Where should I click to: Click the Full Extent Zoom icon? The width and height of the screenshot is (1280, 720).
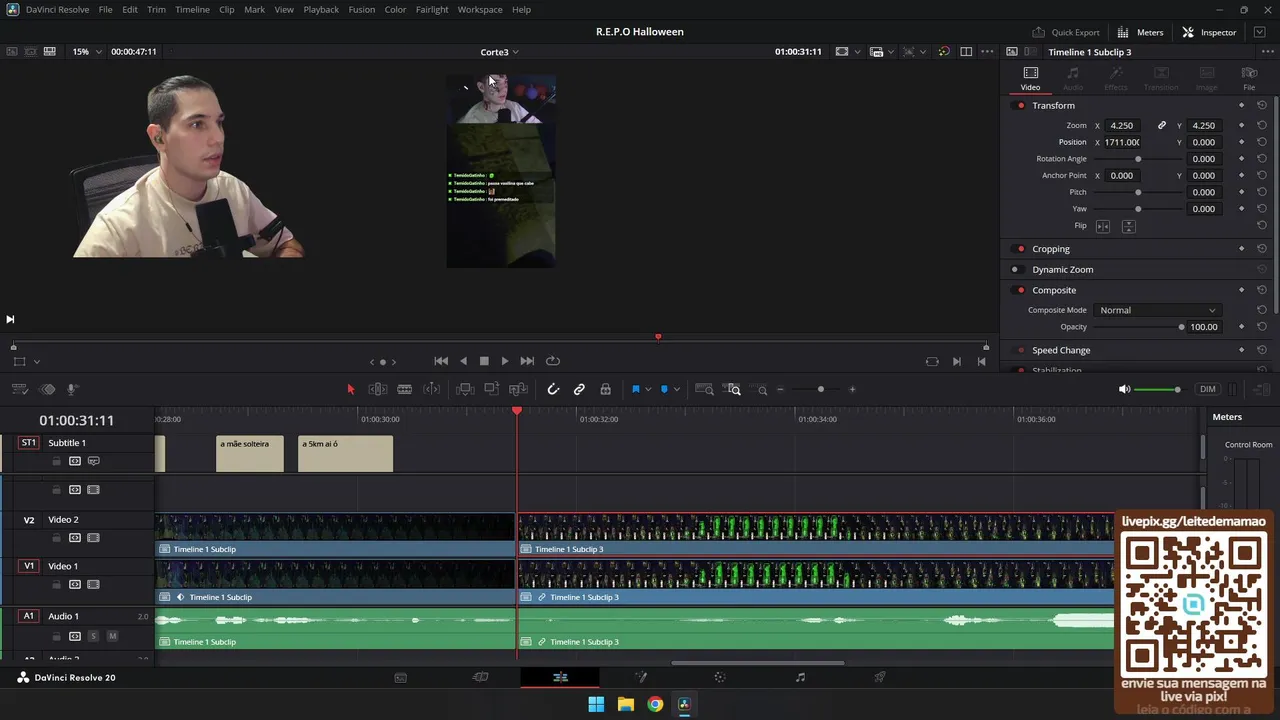pos(704,389)
